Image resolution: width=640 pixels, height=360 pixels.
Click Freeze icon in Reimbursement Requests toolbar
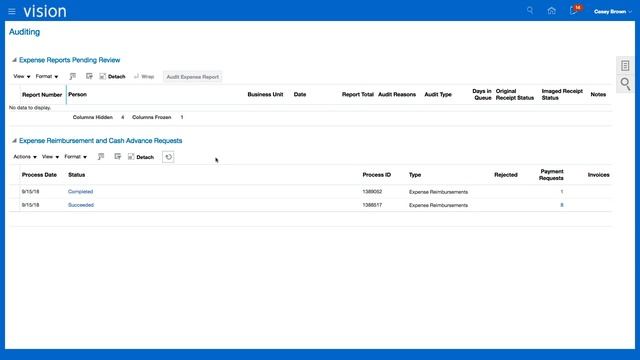pyautogui.click(x=101, y=157)
